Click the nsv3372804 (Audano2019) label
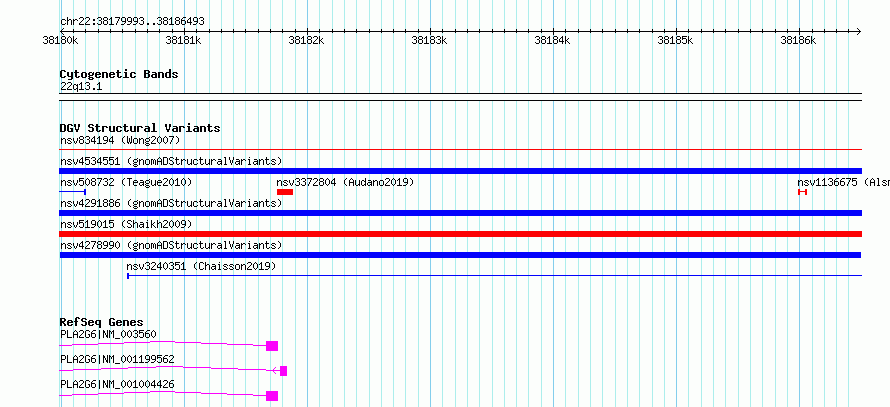890x407 pixels. pos(345,182)
